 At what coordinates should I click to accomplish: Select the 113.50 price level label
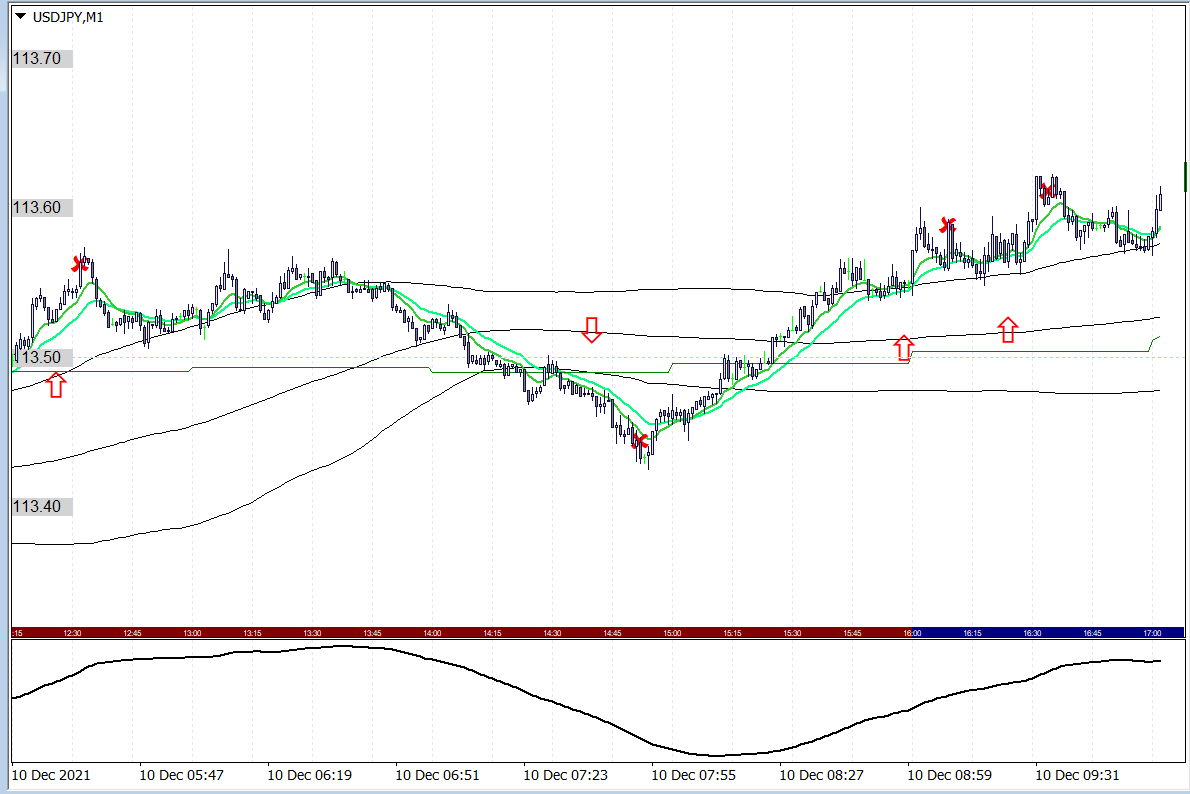tap(37, 358)
